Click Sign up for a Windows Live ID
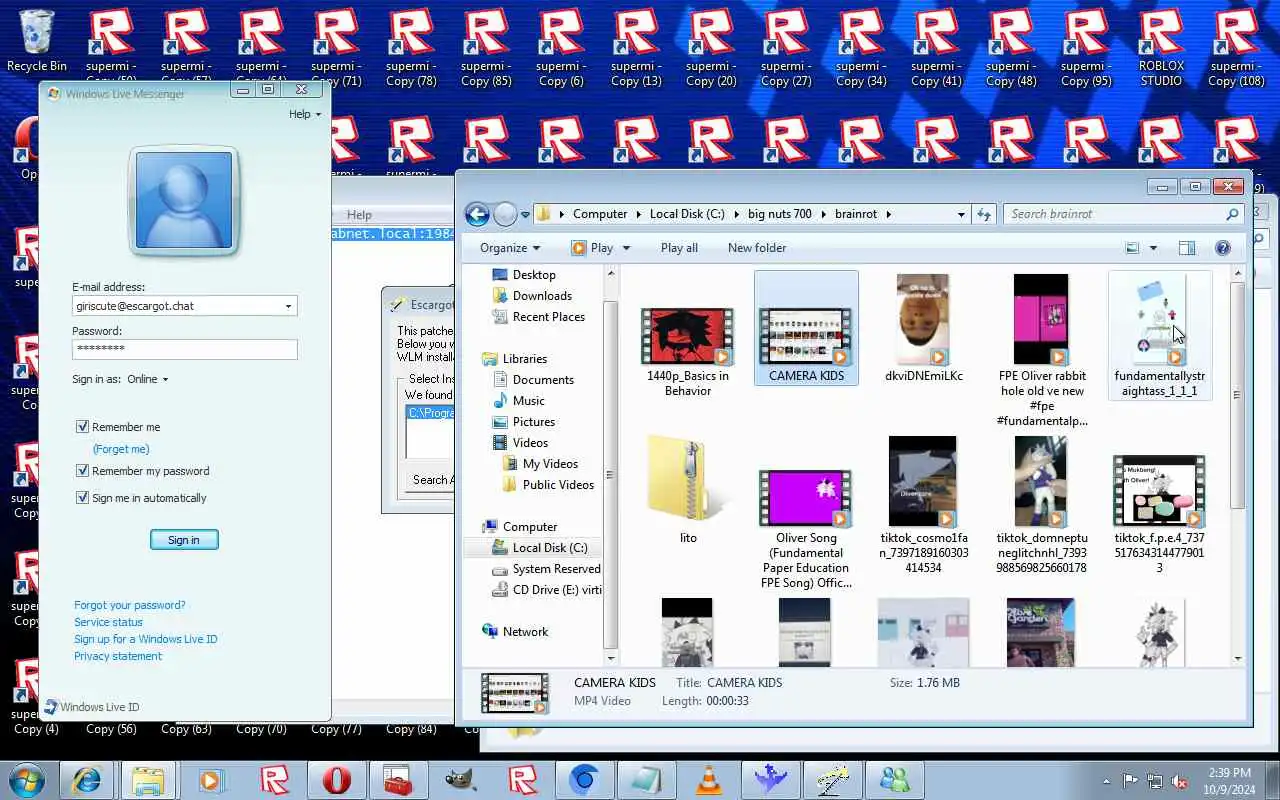 click(145, 639)
